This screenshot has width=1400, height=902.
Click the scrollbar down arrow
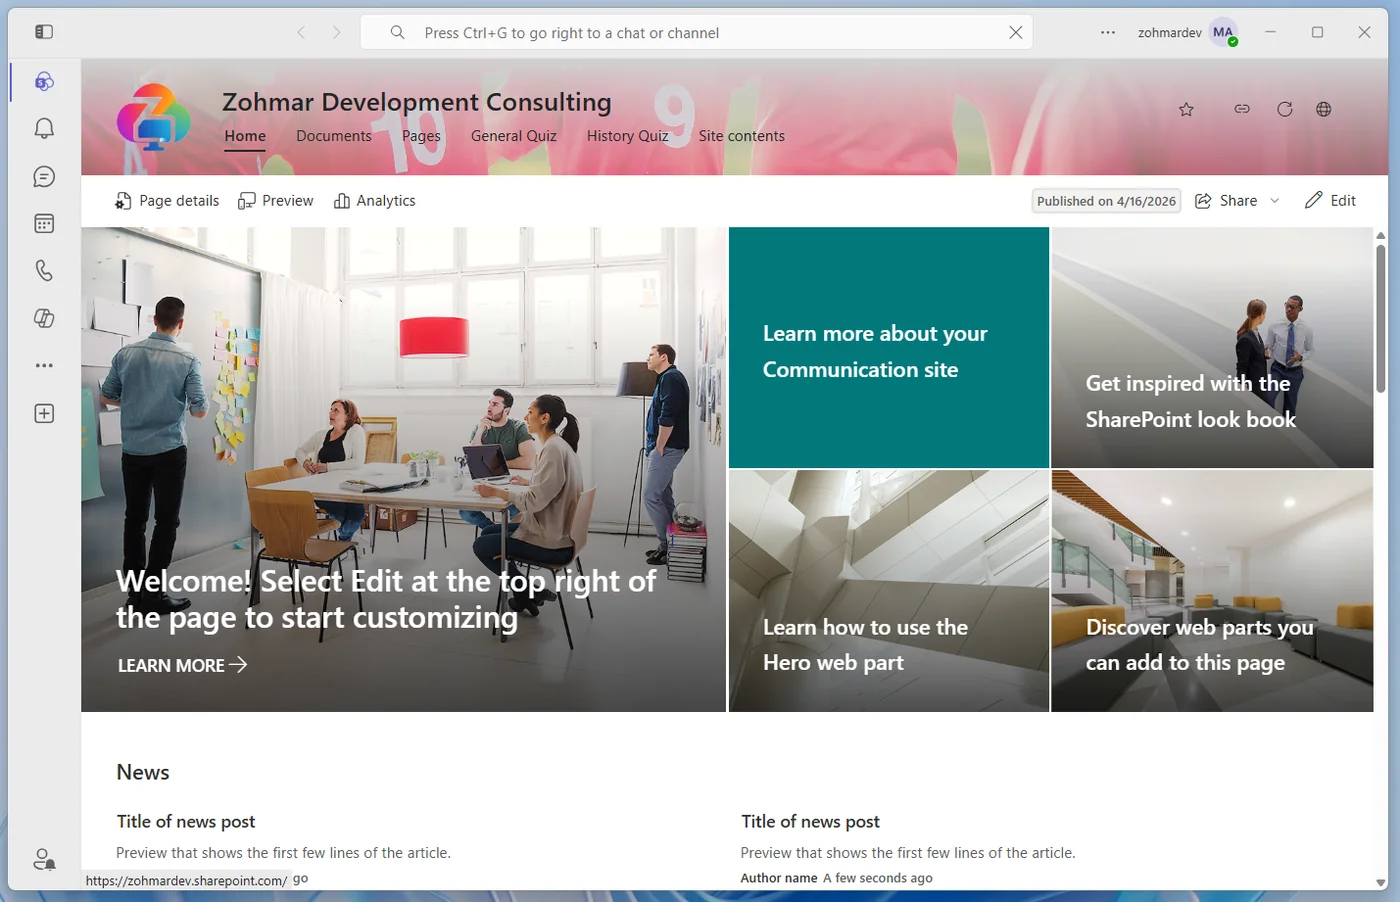(x=1381, y=883)
